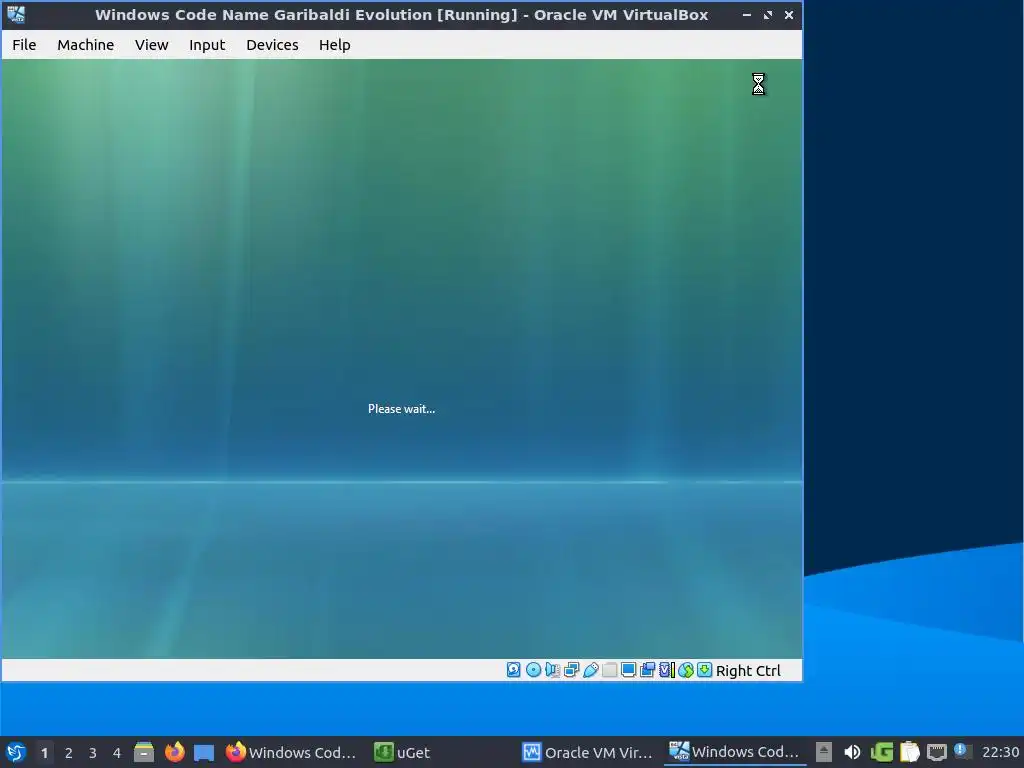Image resolution: width=1024 pixels, height=768 pixels.
Task: Launch the file manager from taskbar
Action: point(144,752)
